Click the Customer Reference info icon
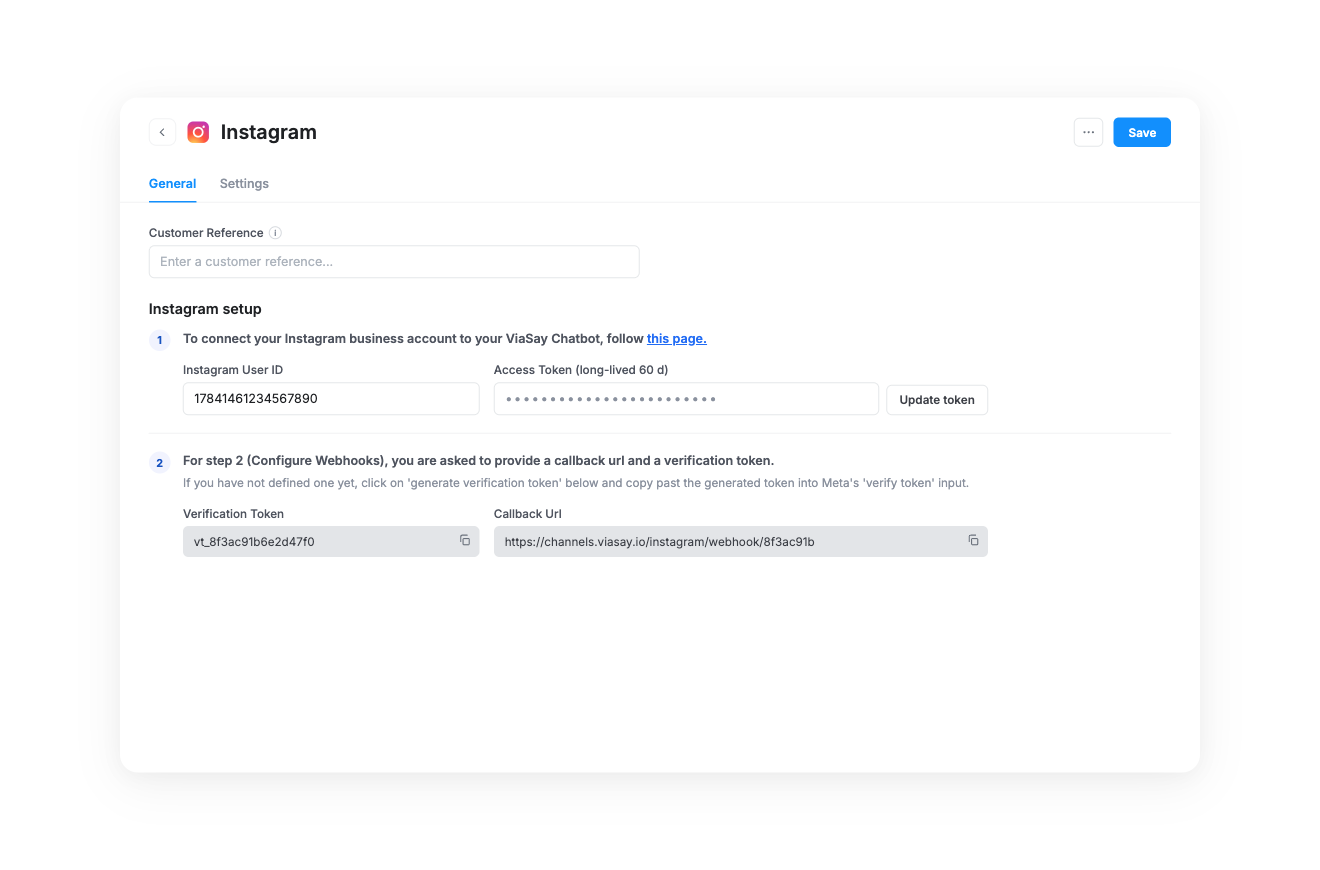 pos(275,233)
